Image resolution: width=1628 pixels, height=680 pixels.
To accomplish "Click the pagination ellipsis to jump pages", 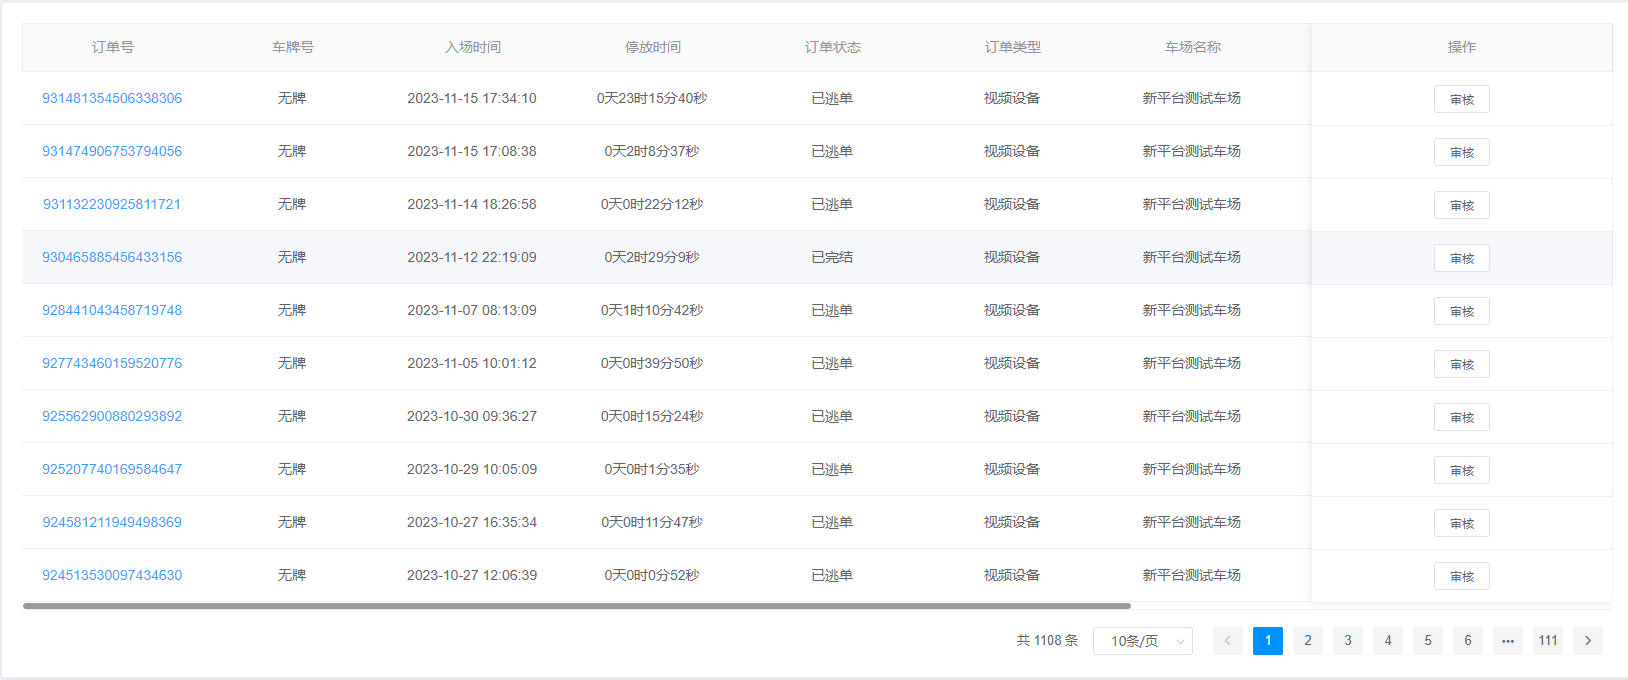I will 1507,641.
